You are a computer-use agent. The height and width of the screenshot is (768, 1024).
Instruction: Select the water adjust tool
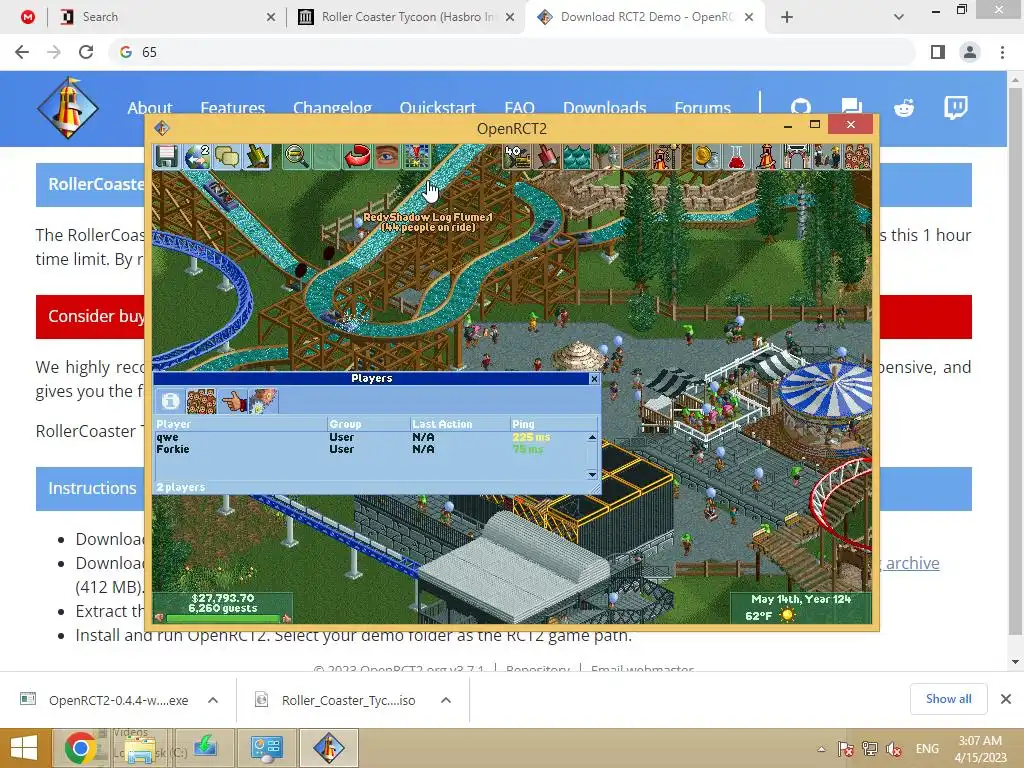[x=577, y=157]
